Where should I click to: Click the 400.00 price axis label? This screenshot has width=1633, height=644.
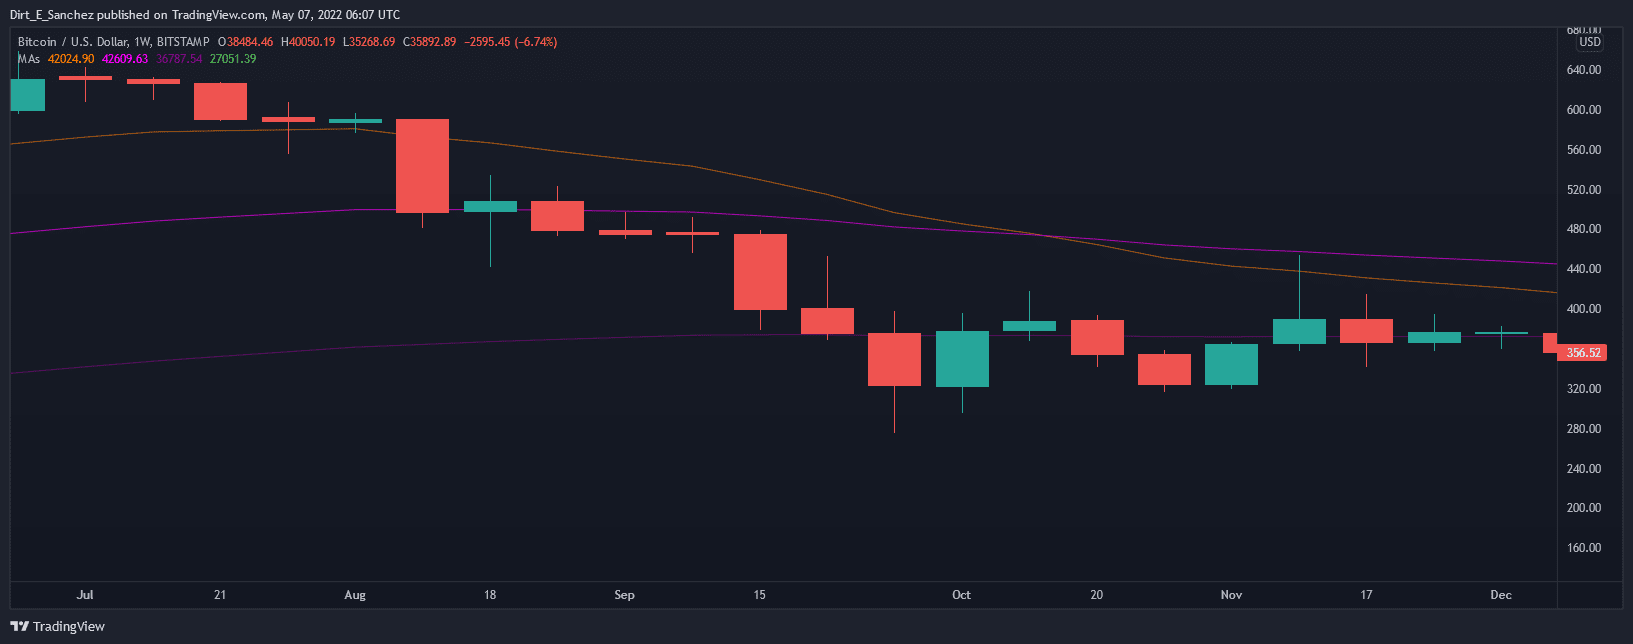1584,309
